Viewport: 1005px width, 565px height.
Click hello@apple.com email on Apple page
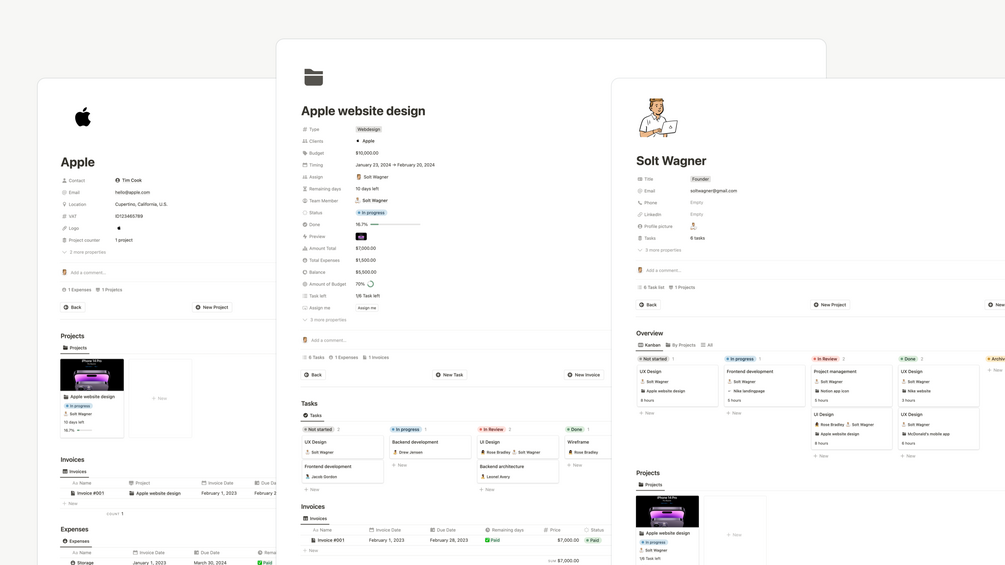132,192
